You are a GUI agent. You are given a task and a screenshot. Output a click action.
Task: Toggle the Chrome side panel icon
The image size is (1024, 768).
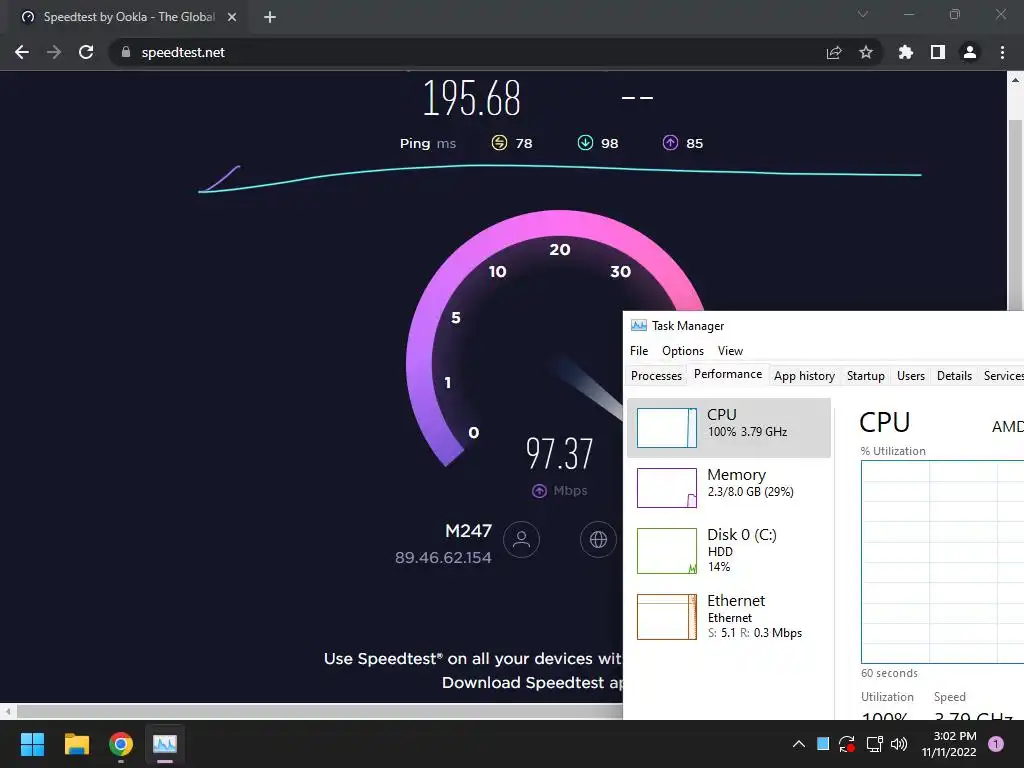click(938, 52)
